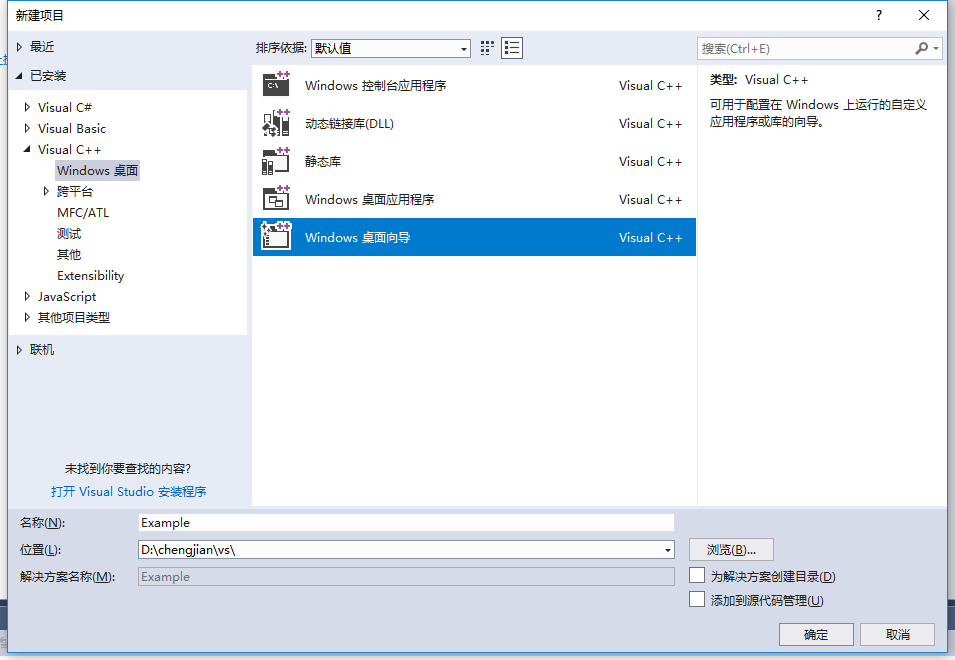Image resolution: width=955 pixels, height=660 pixels.
Task: Select the Windows 桌面应用程序 template icon
Action: click(x=276, y=198)
